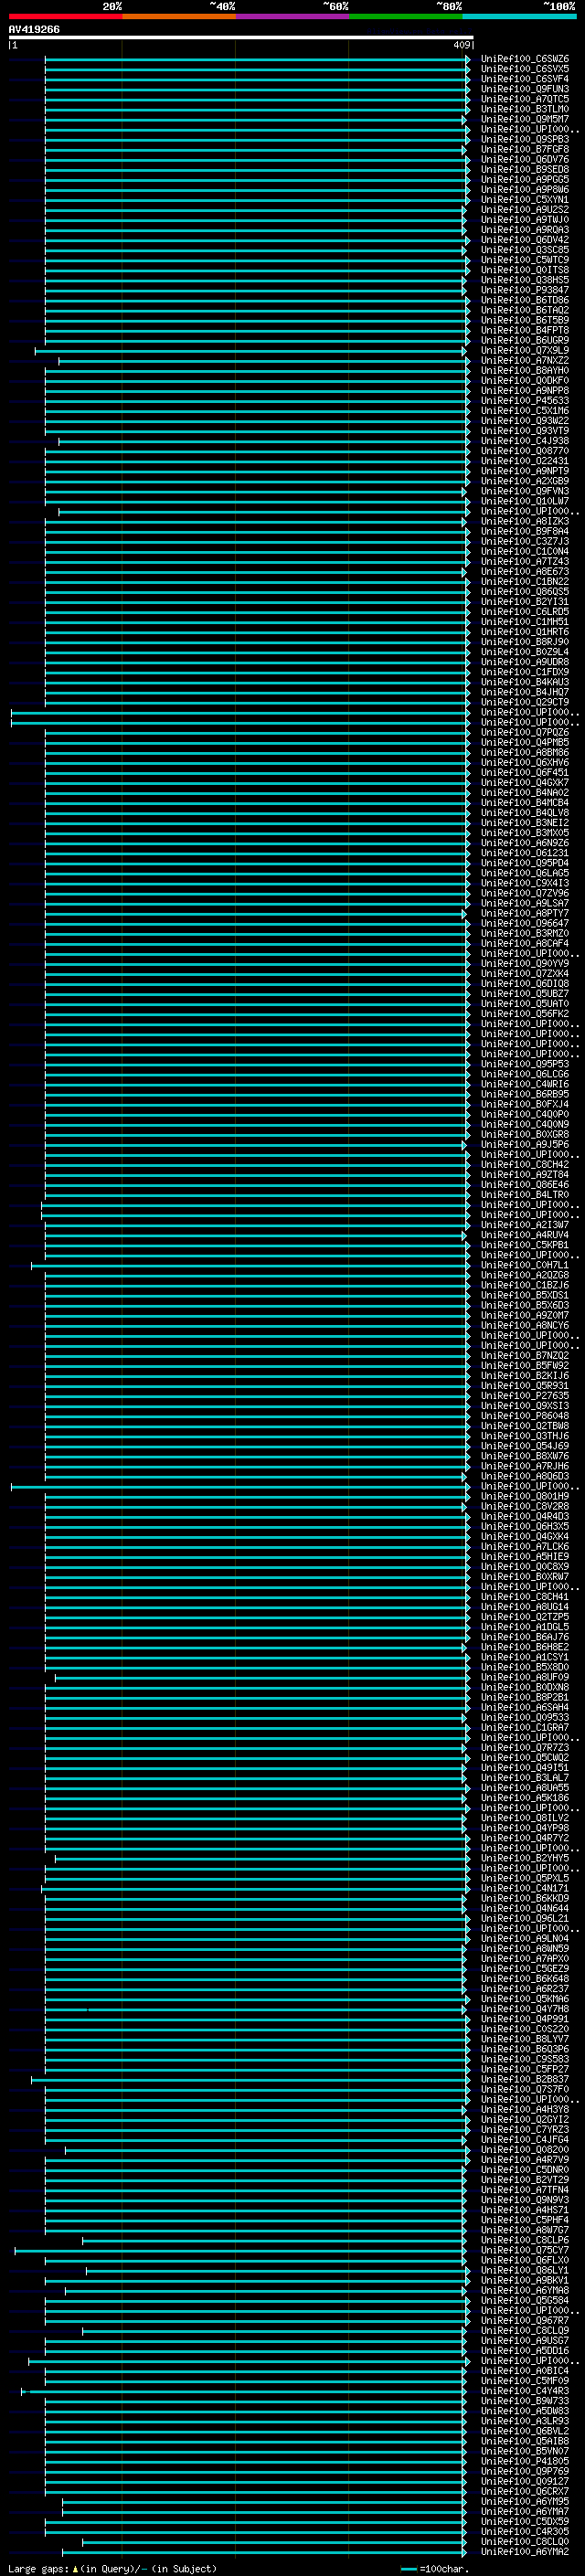The height and width of the screenshot is (2576, 585).
Task: Click the green ~80% legend segment
Action: (405, 16)
